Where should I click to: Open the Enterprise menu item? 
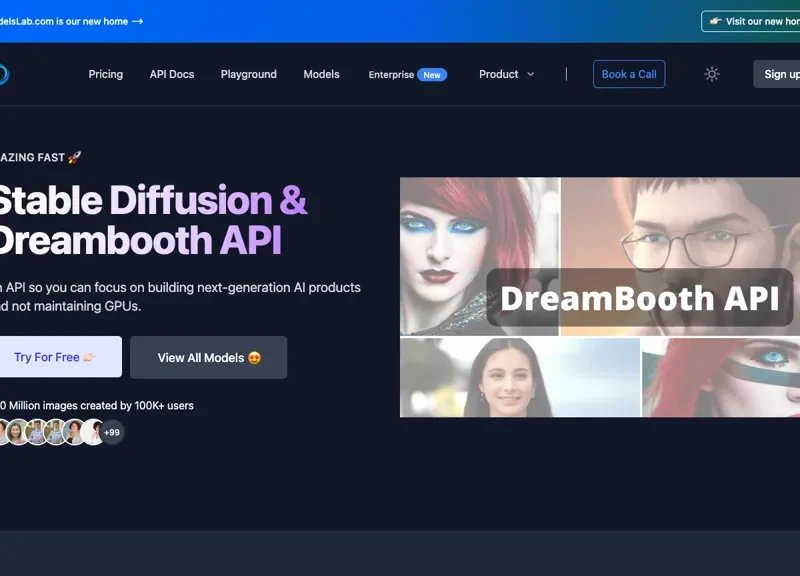(391, 74)
